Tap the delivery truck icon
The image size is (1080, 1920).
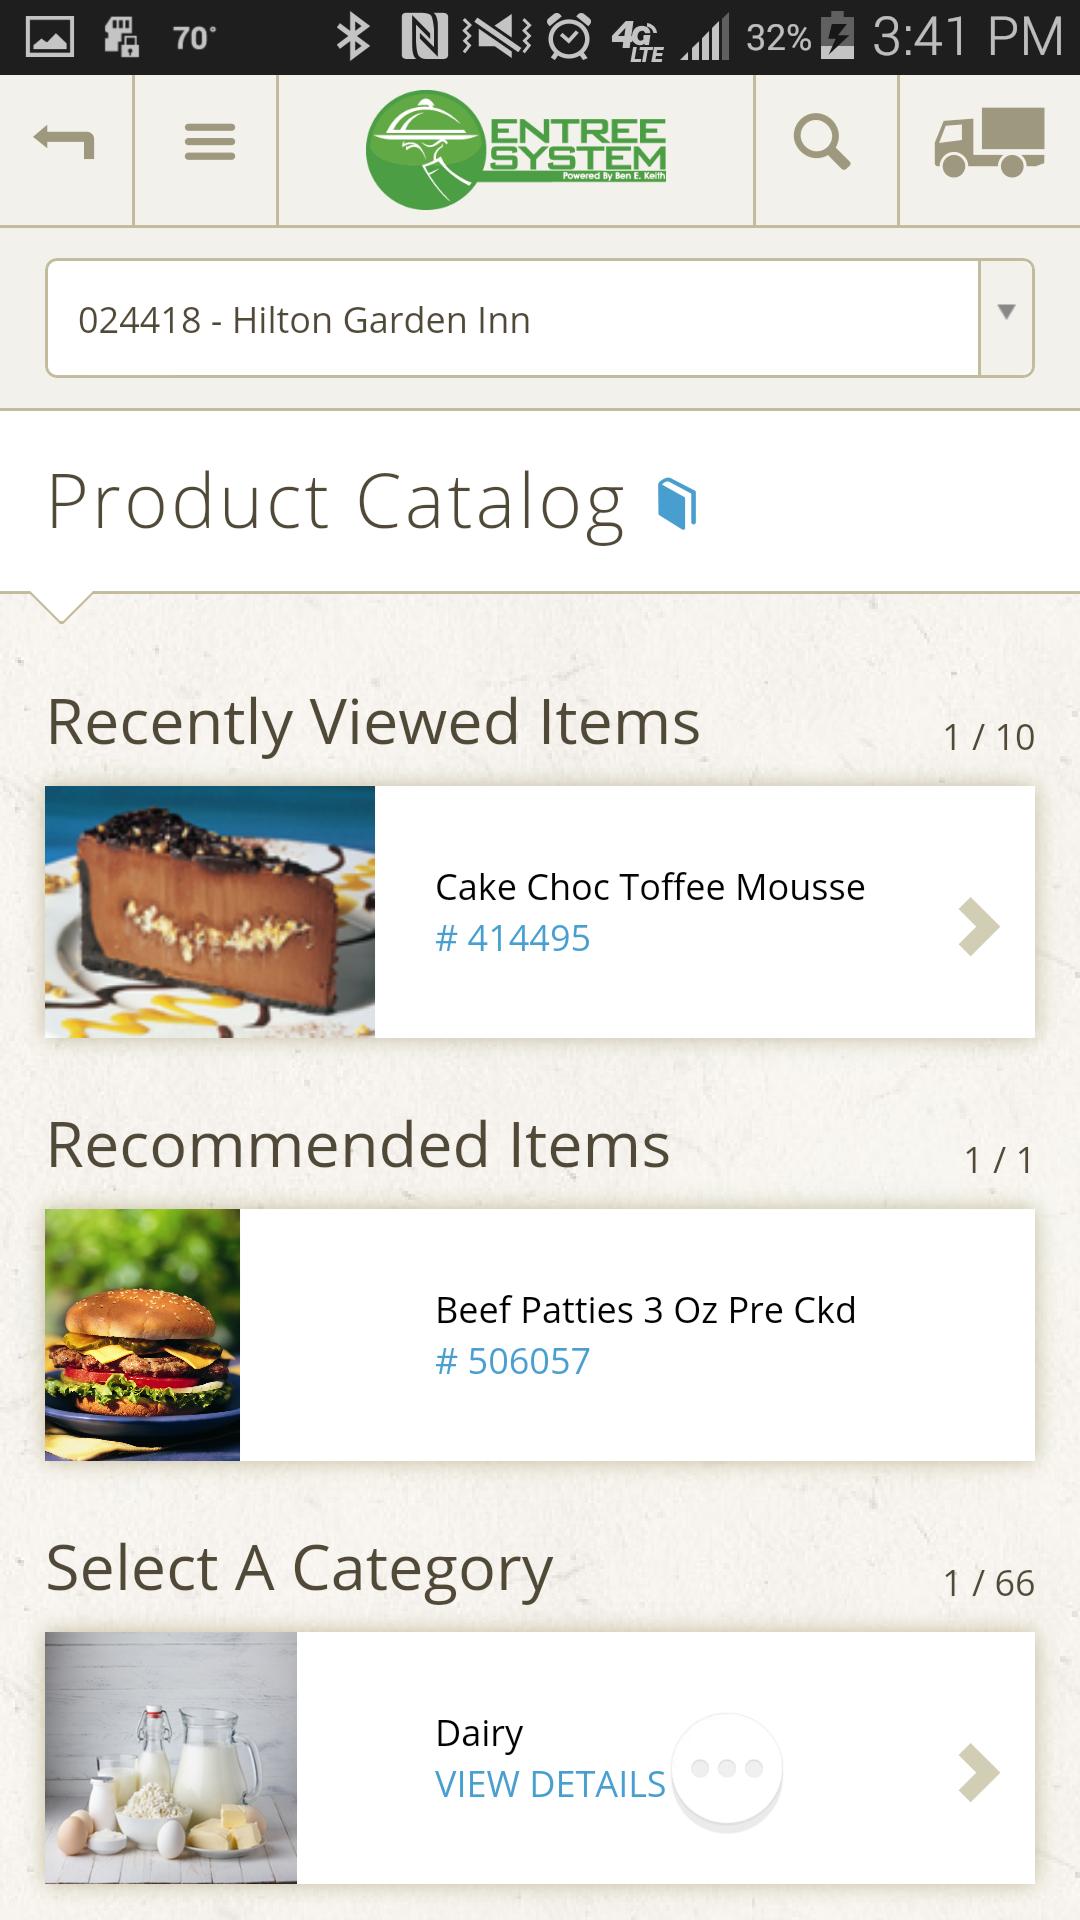pyautogui.click(x=989, y=142)
